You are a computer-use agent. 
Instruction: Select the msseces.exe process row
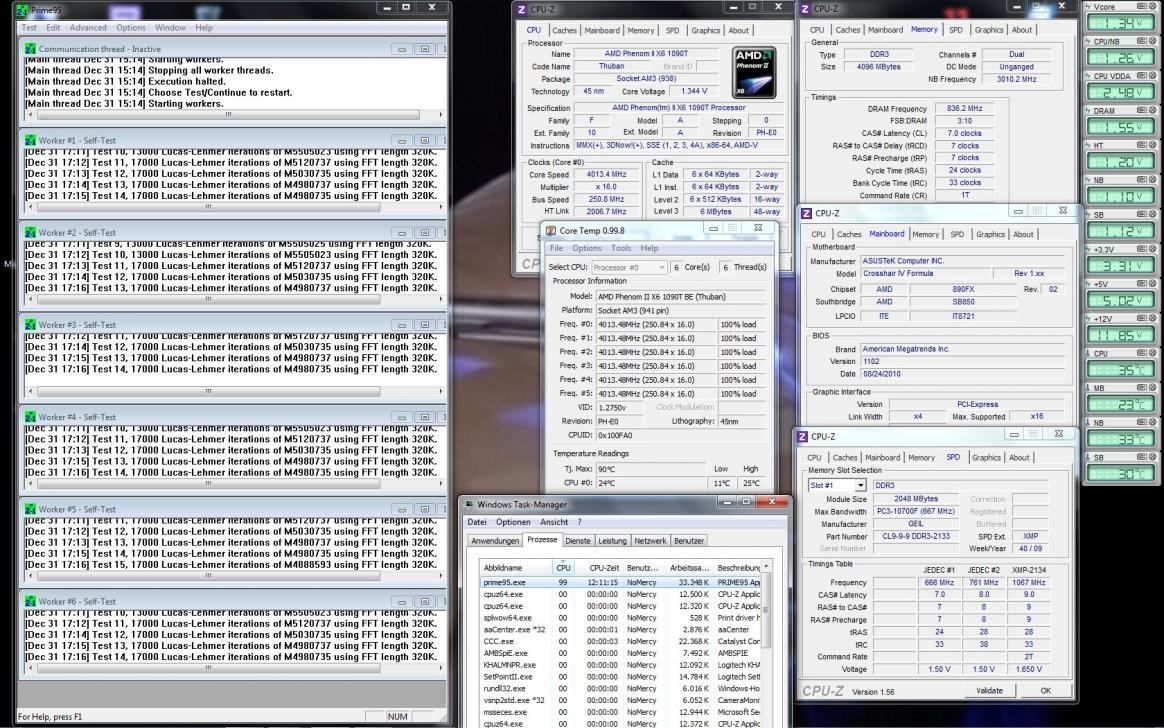[x=621, y=712]
